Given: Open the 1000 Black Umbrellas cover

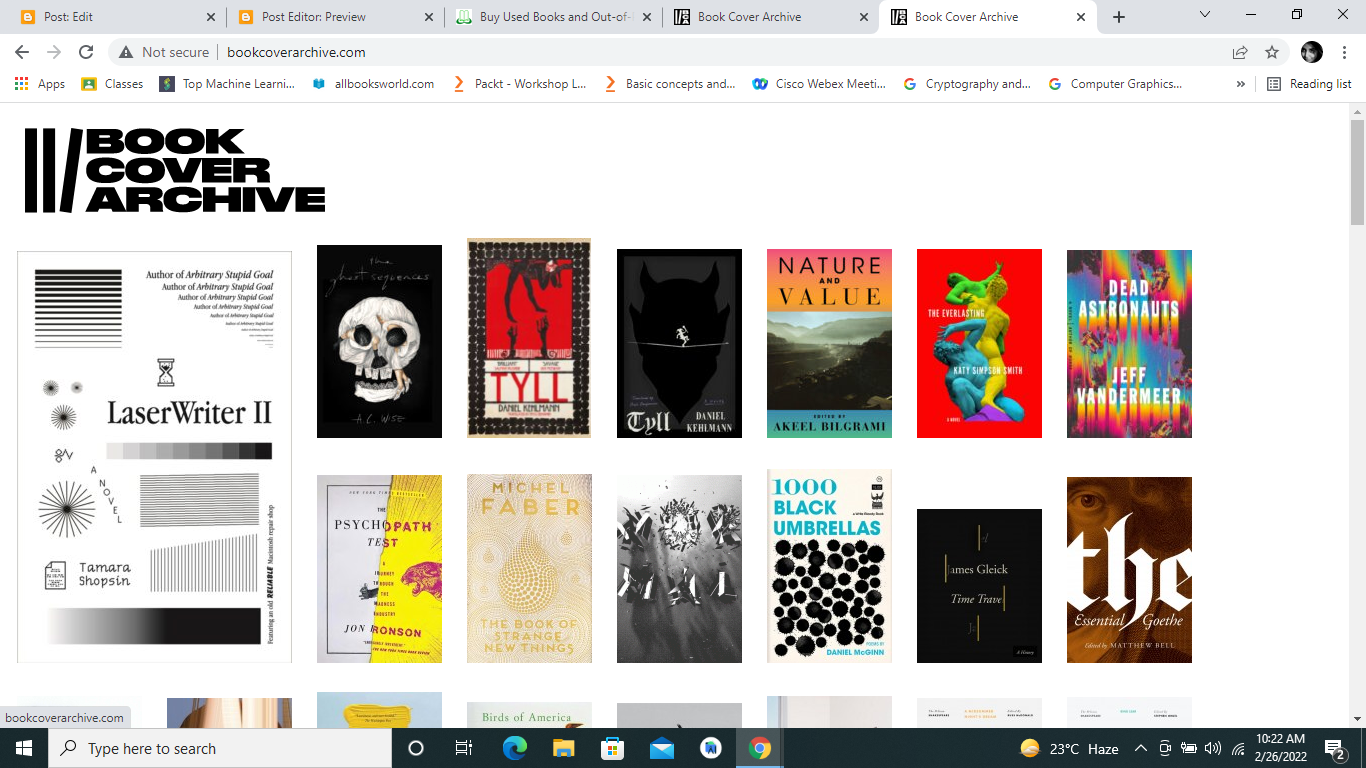Looking at the screenshot, I should pyautogui.click(x=829, y=566).
